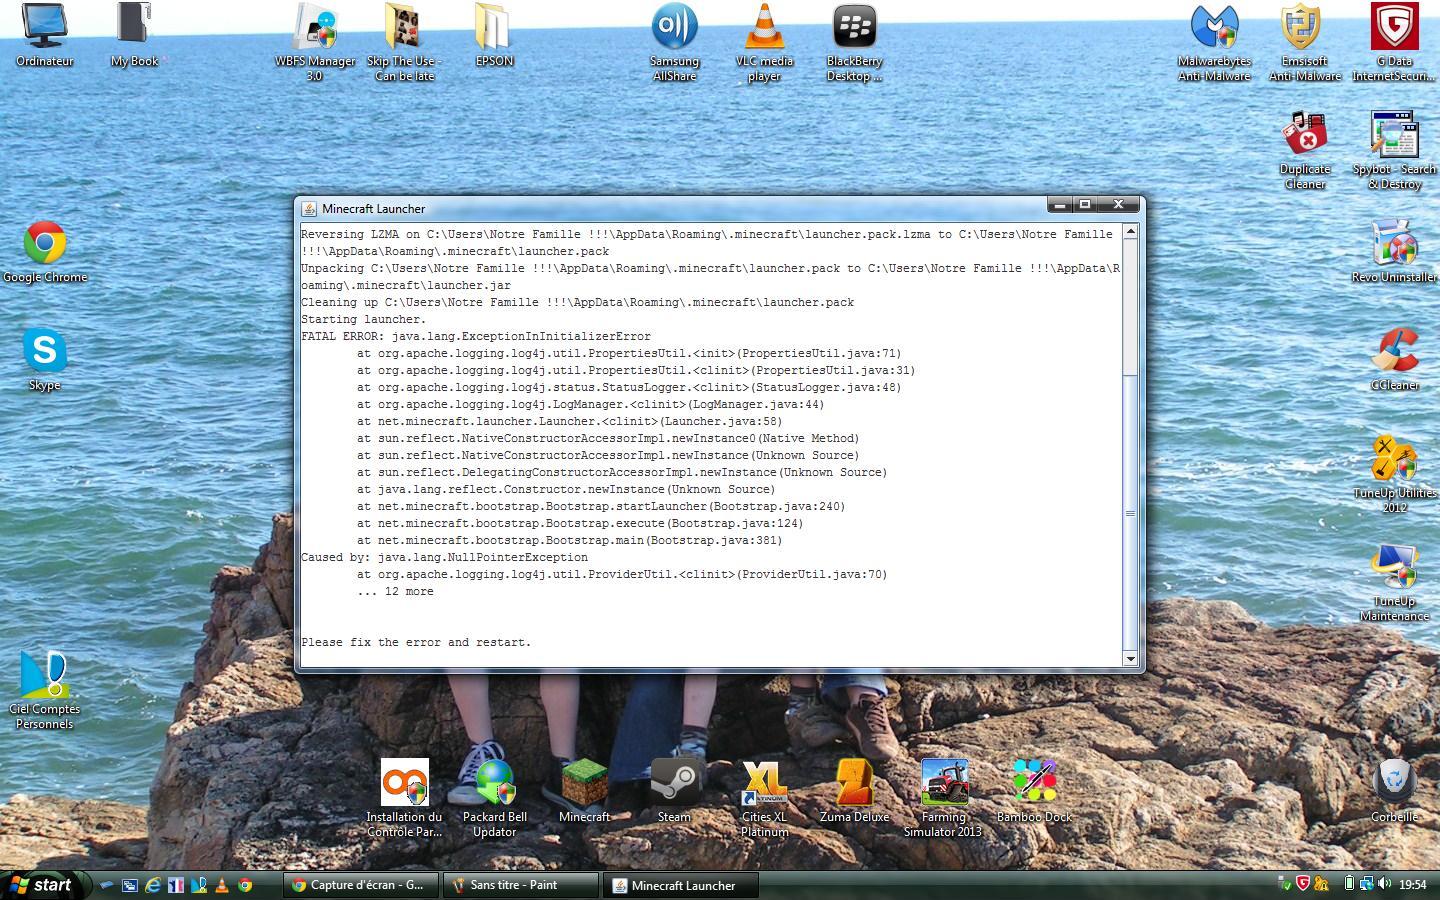This screenshot has width=1440, height=900.
Task: Launch Minecraft desktop shortcut
Action: pos(584,790)
